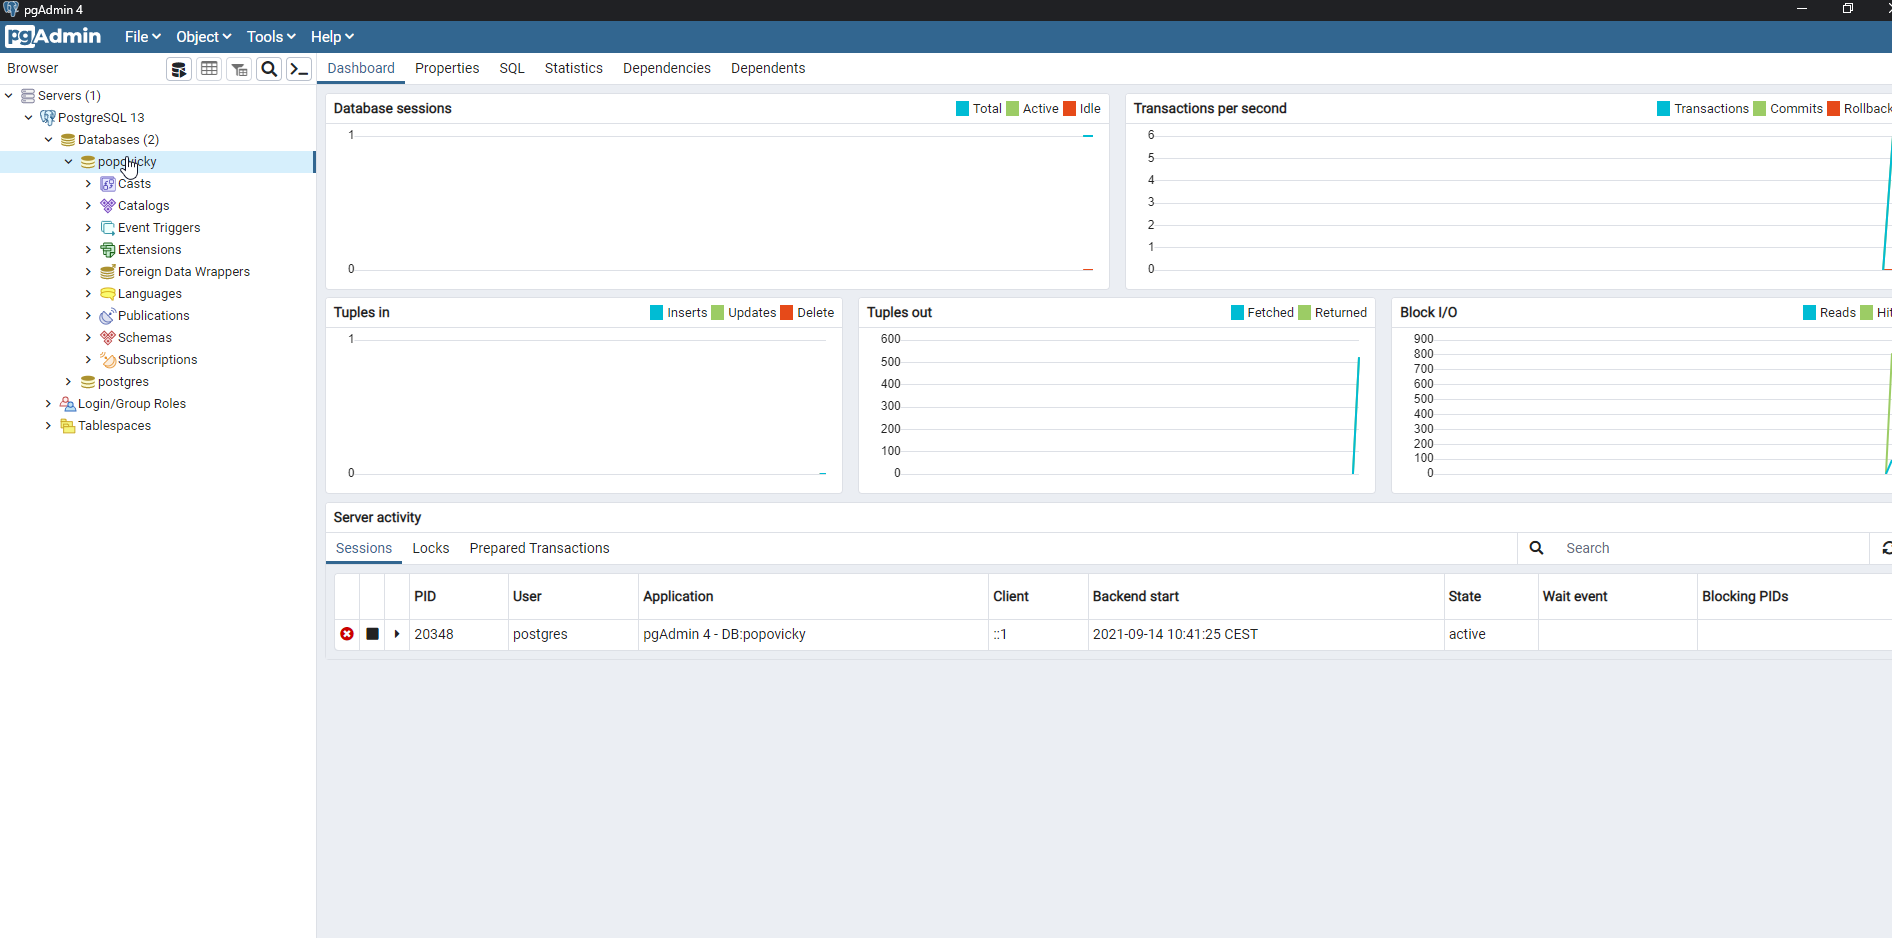Screen dimensions: 1892x938
Task: Click the Casts node icon
Action: coord(108,184)
